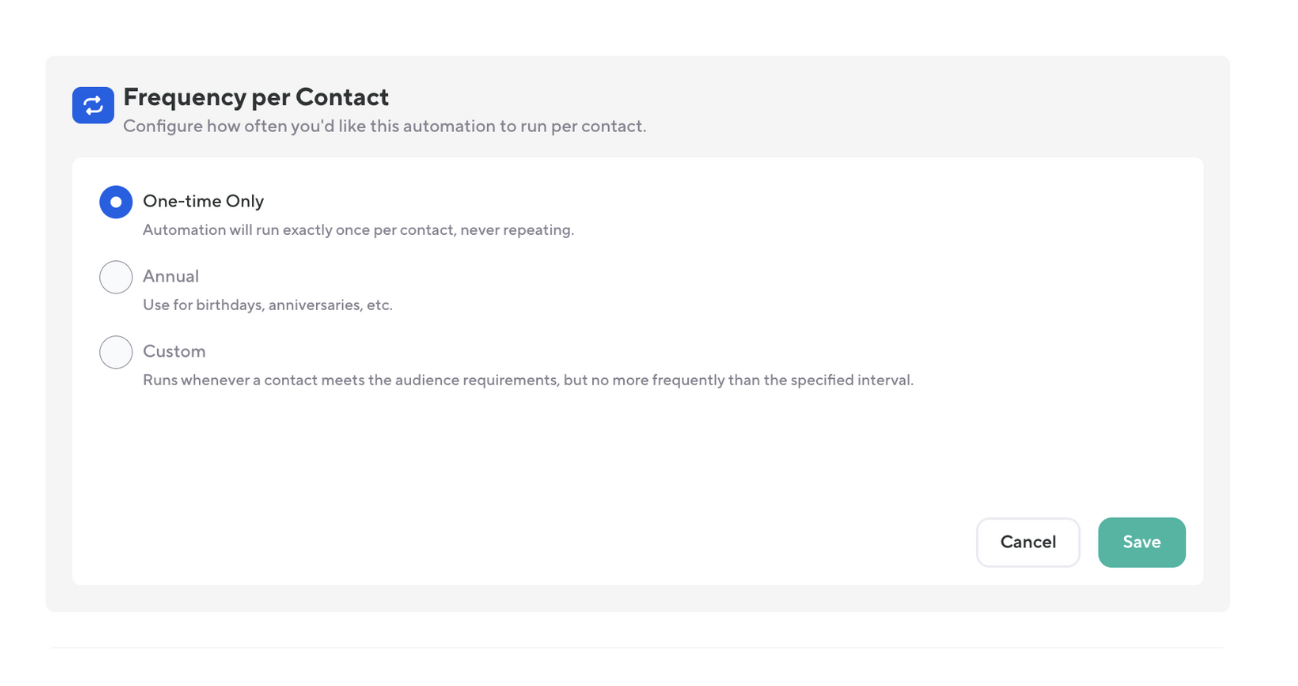
Task: Choose the Annual radio button
Action: coord(116,277)
